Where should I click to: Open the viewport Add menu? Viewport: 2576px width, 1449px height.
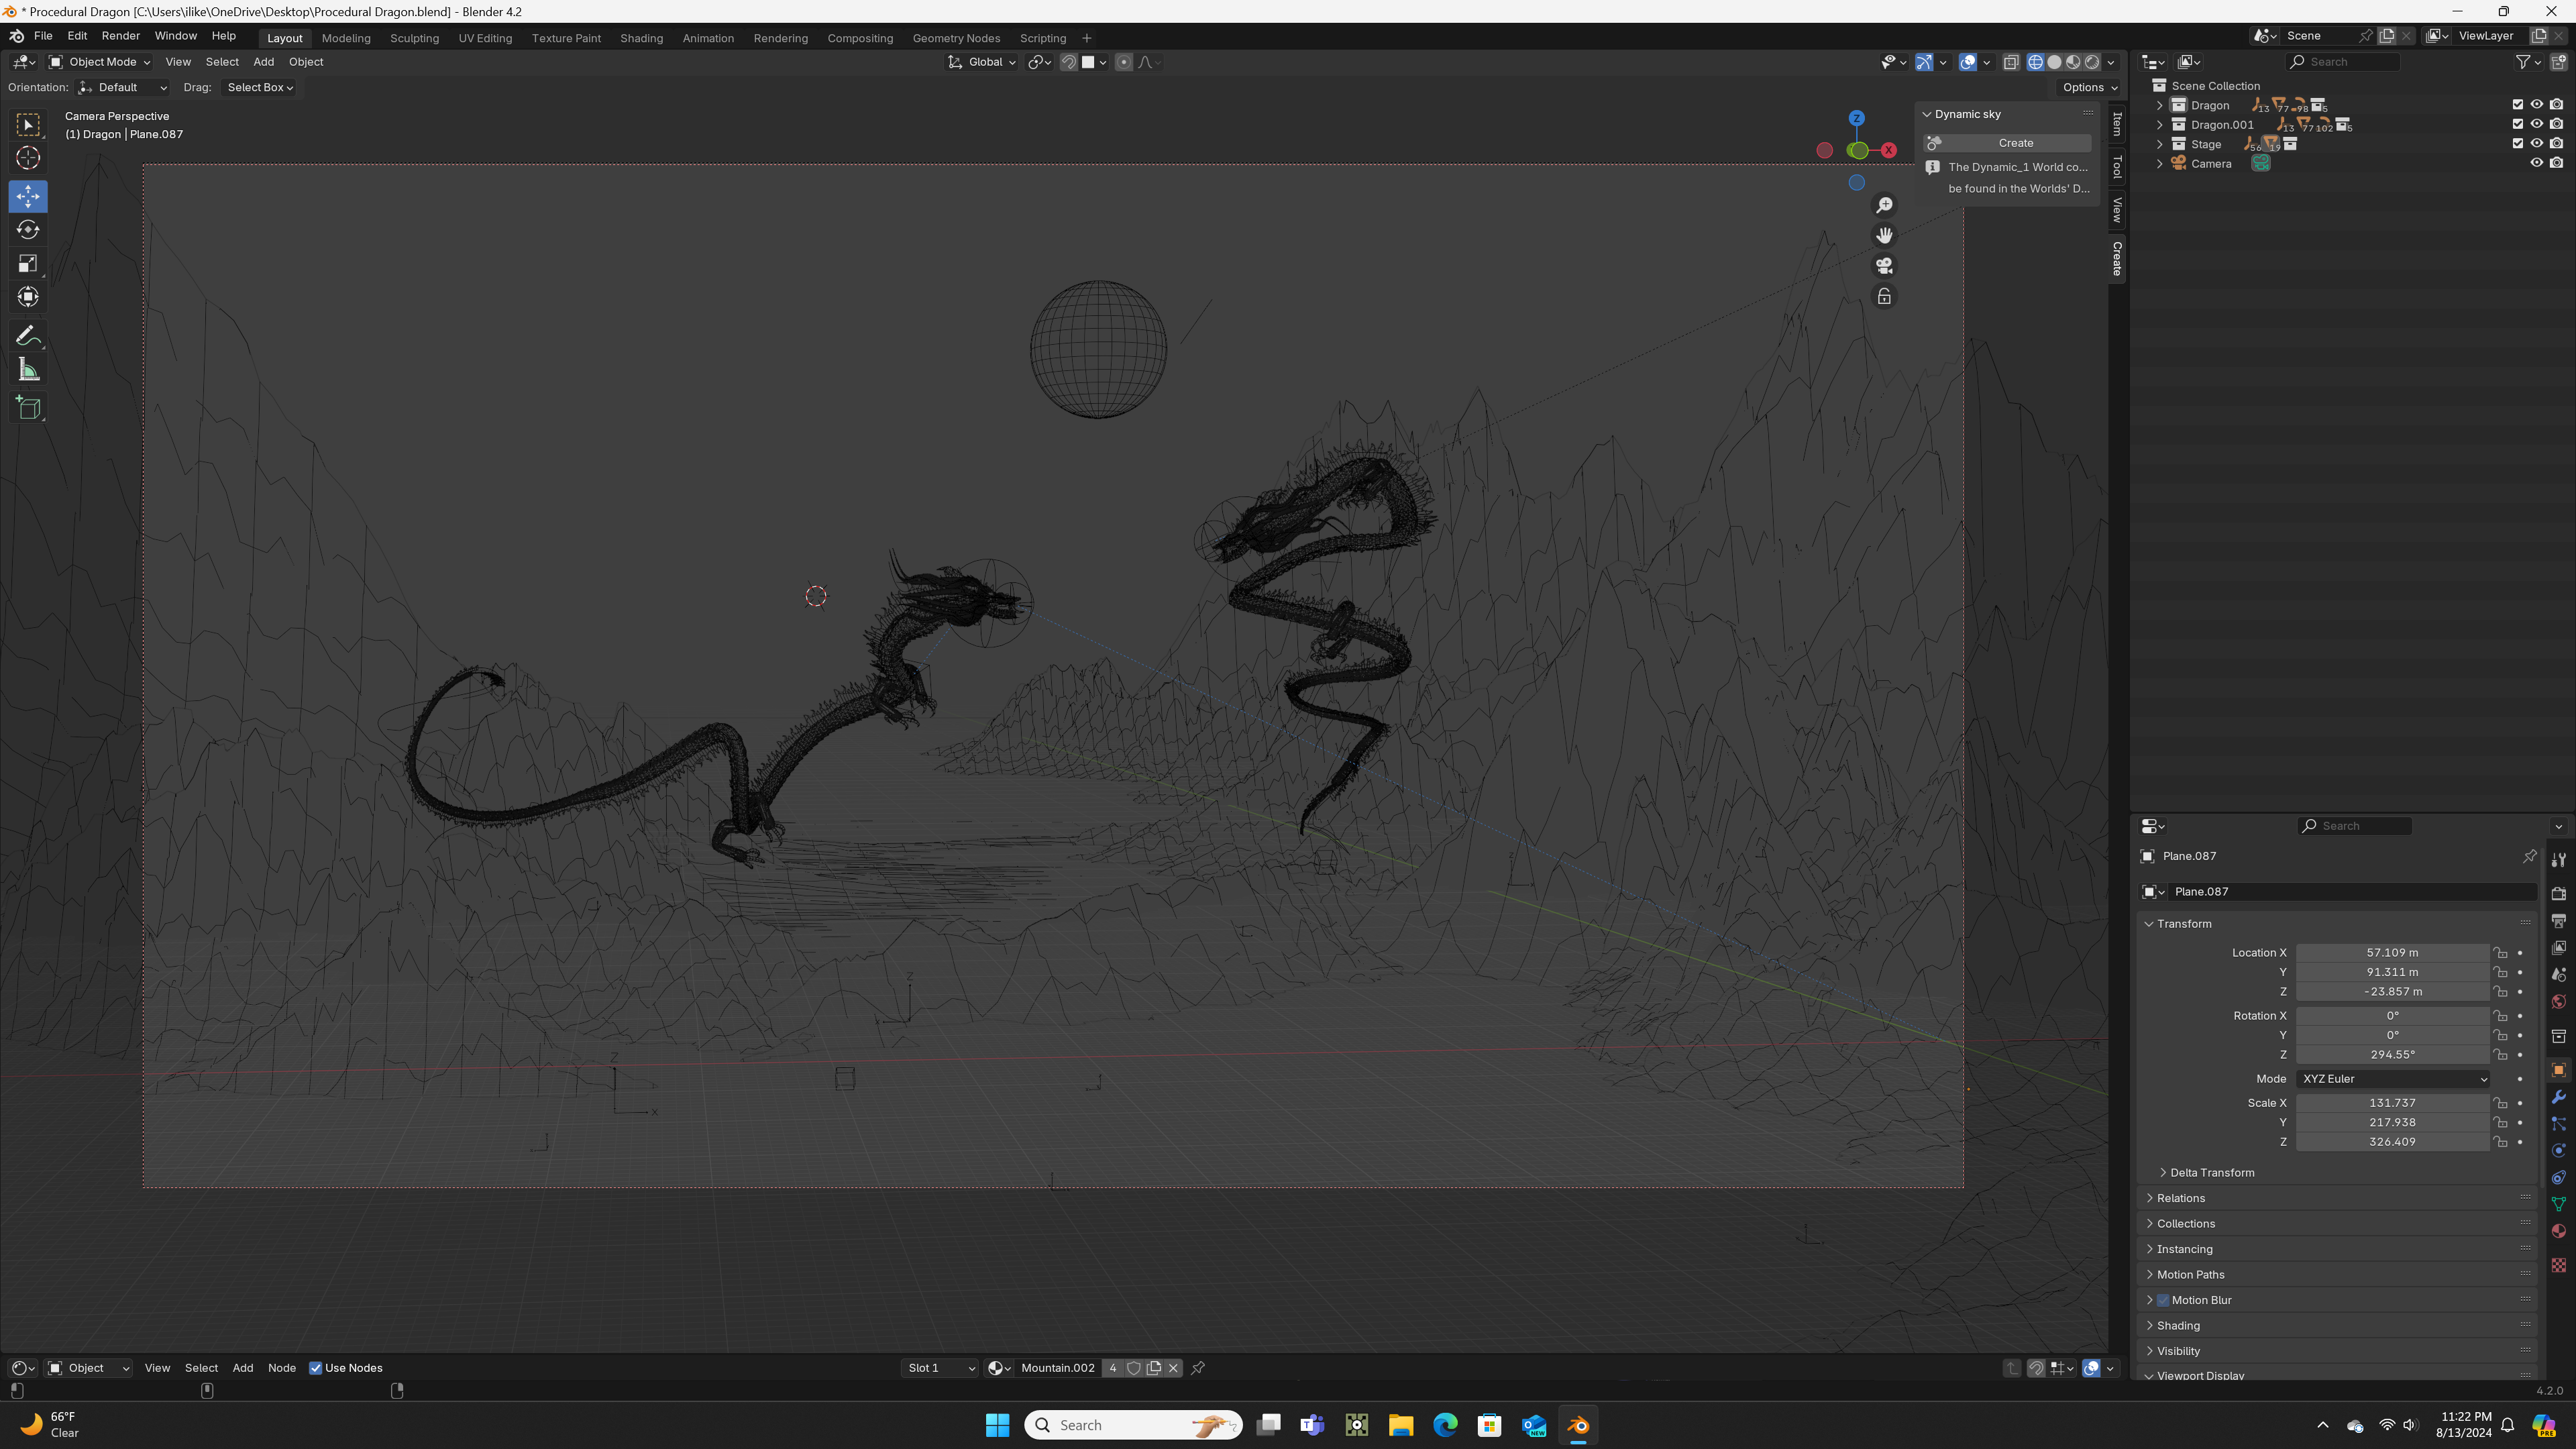(x=263, y=62)
